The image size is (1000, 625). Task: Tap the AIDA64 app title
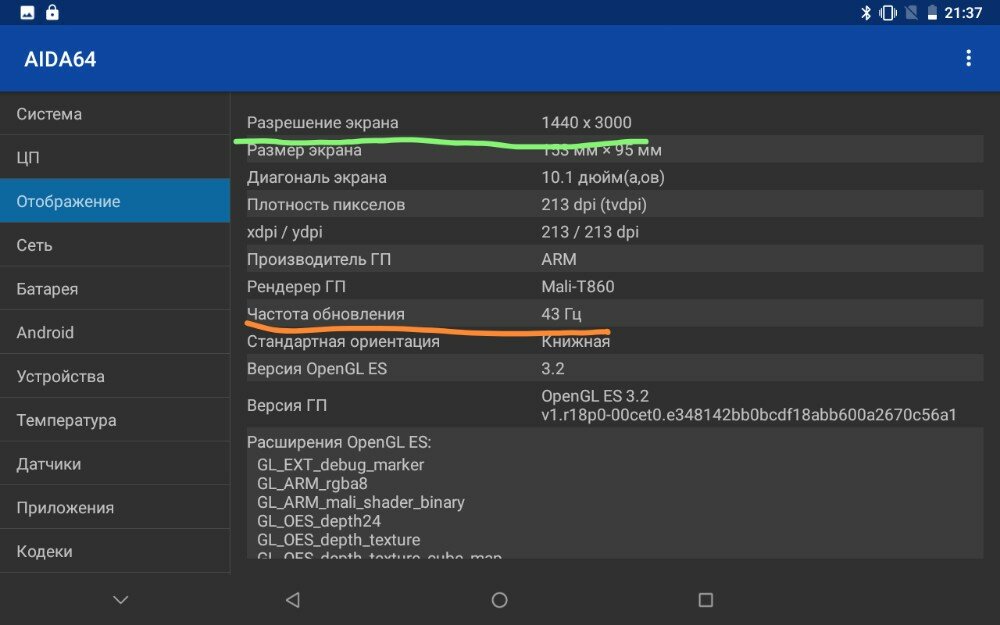point(60,59)
